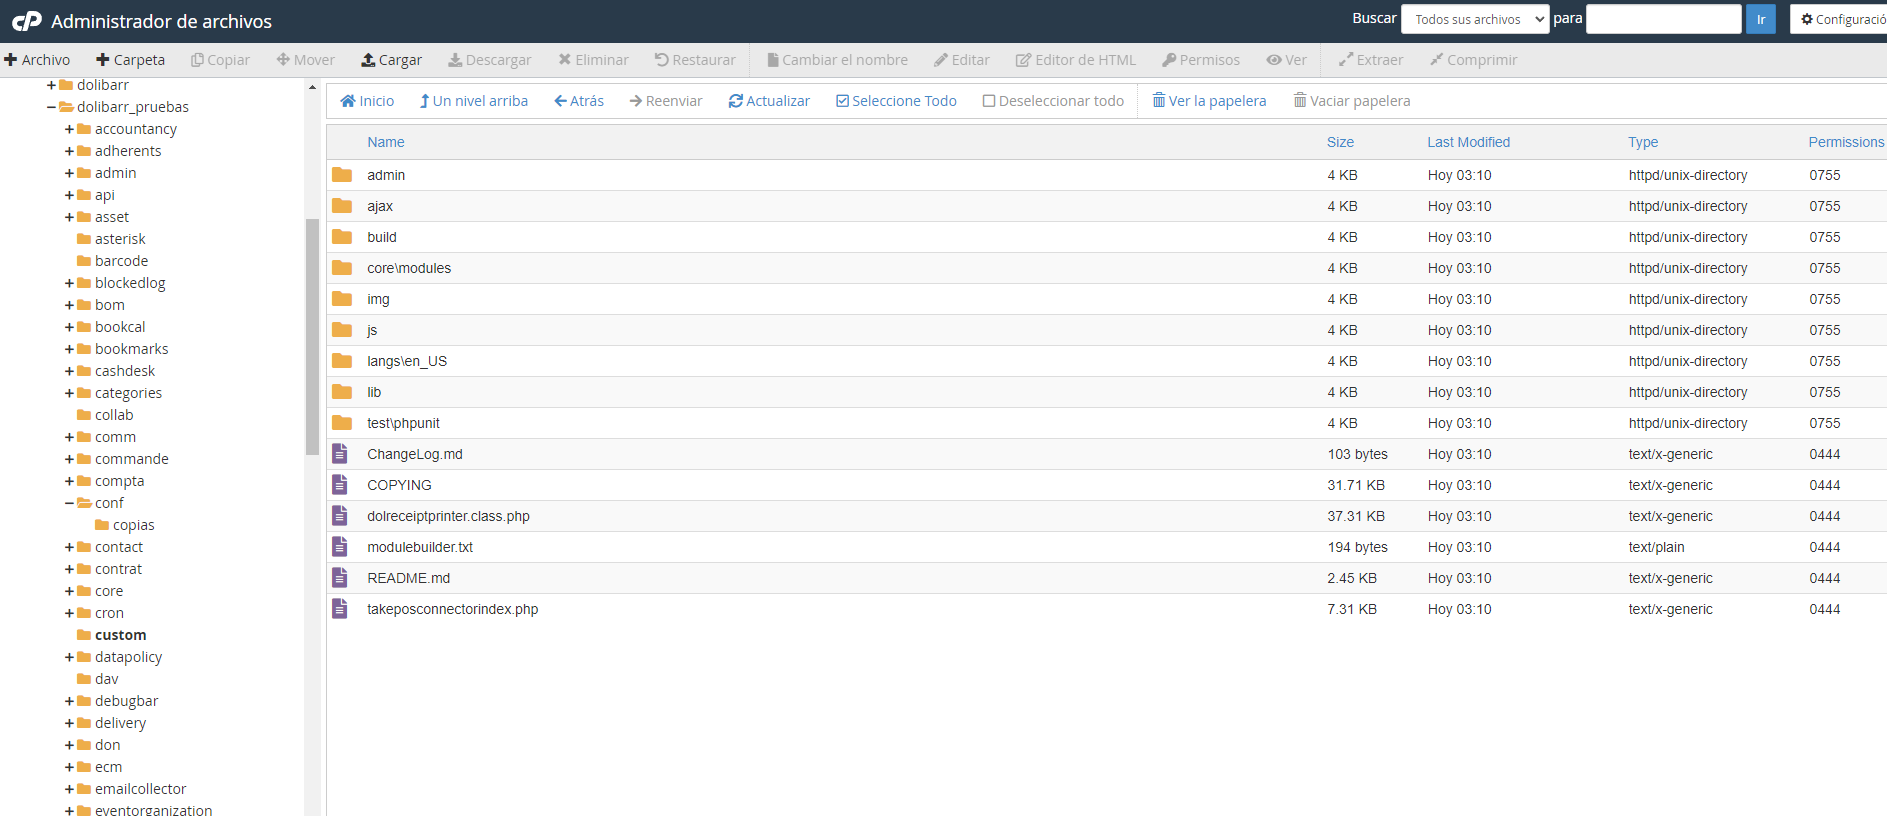Viewport: 1887px width, 816px height.
Task: Create a new folder with Carpeta
Action: click(130, 60)
